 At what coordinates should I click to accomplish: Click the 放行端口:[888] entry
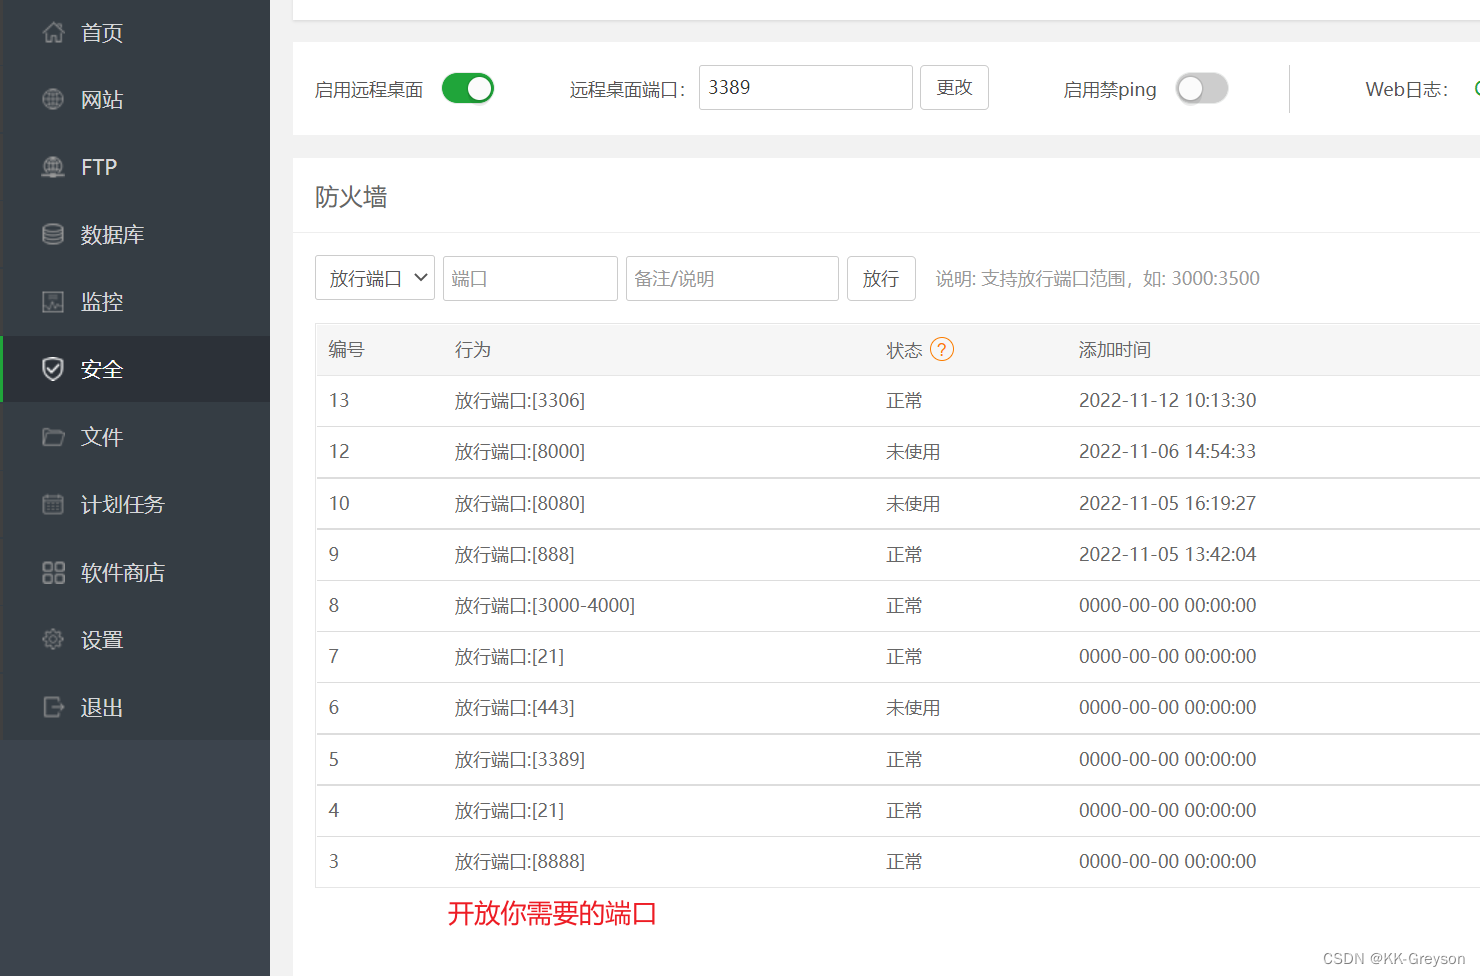515,554
